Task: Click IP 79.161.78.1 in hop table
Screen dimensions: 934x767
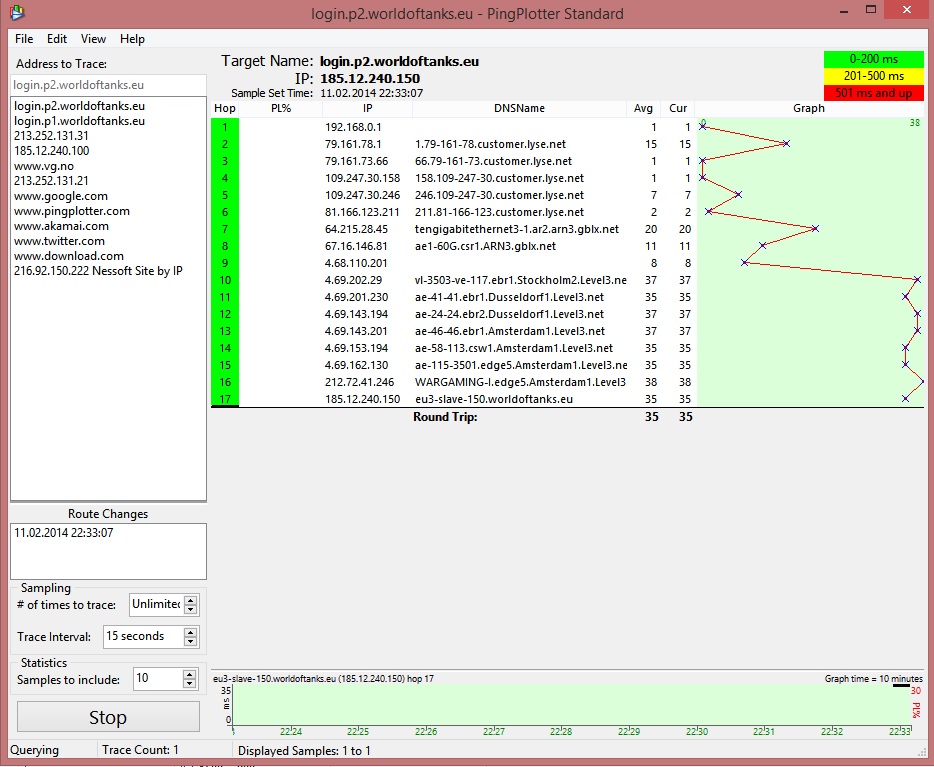Action: click(x=353, y=144)
